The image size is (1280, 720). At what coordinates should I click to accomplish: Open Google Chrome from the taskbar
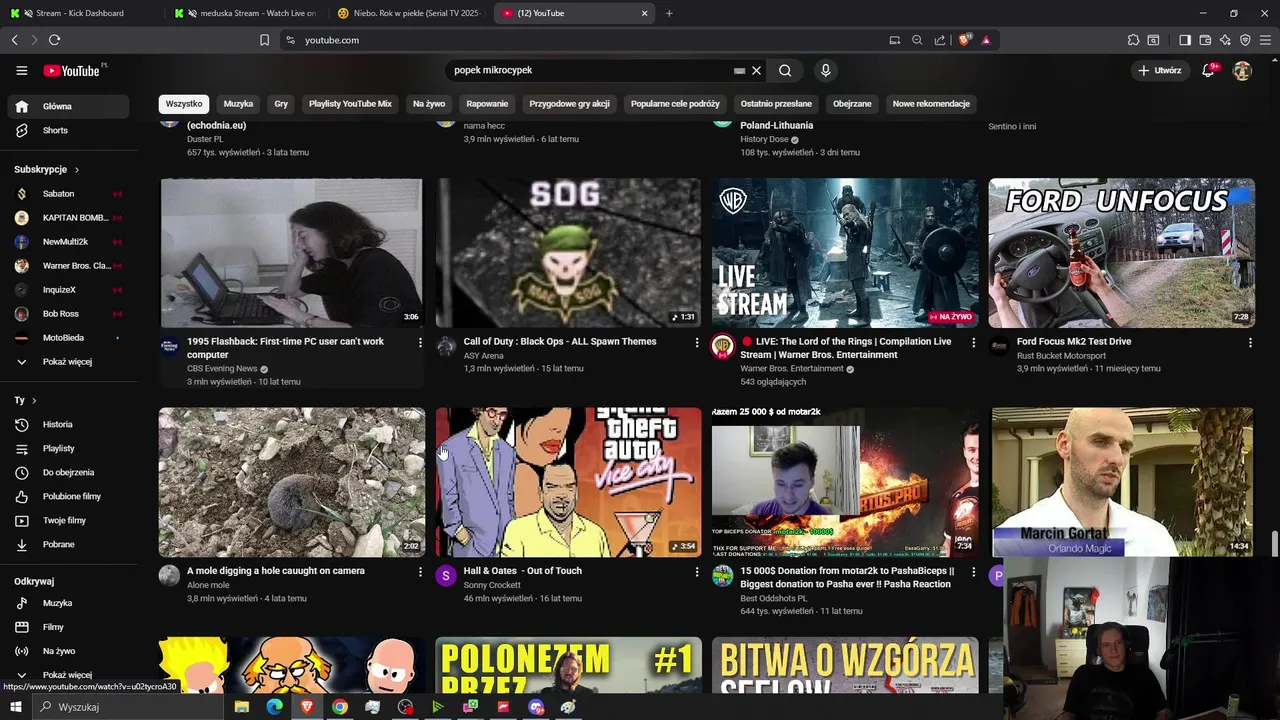click(340, 707)
